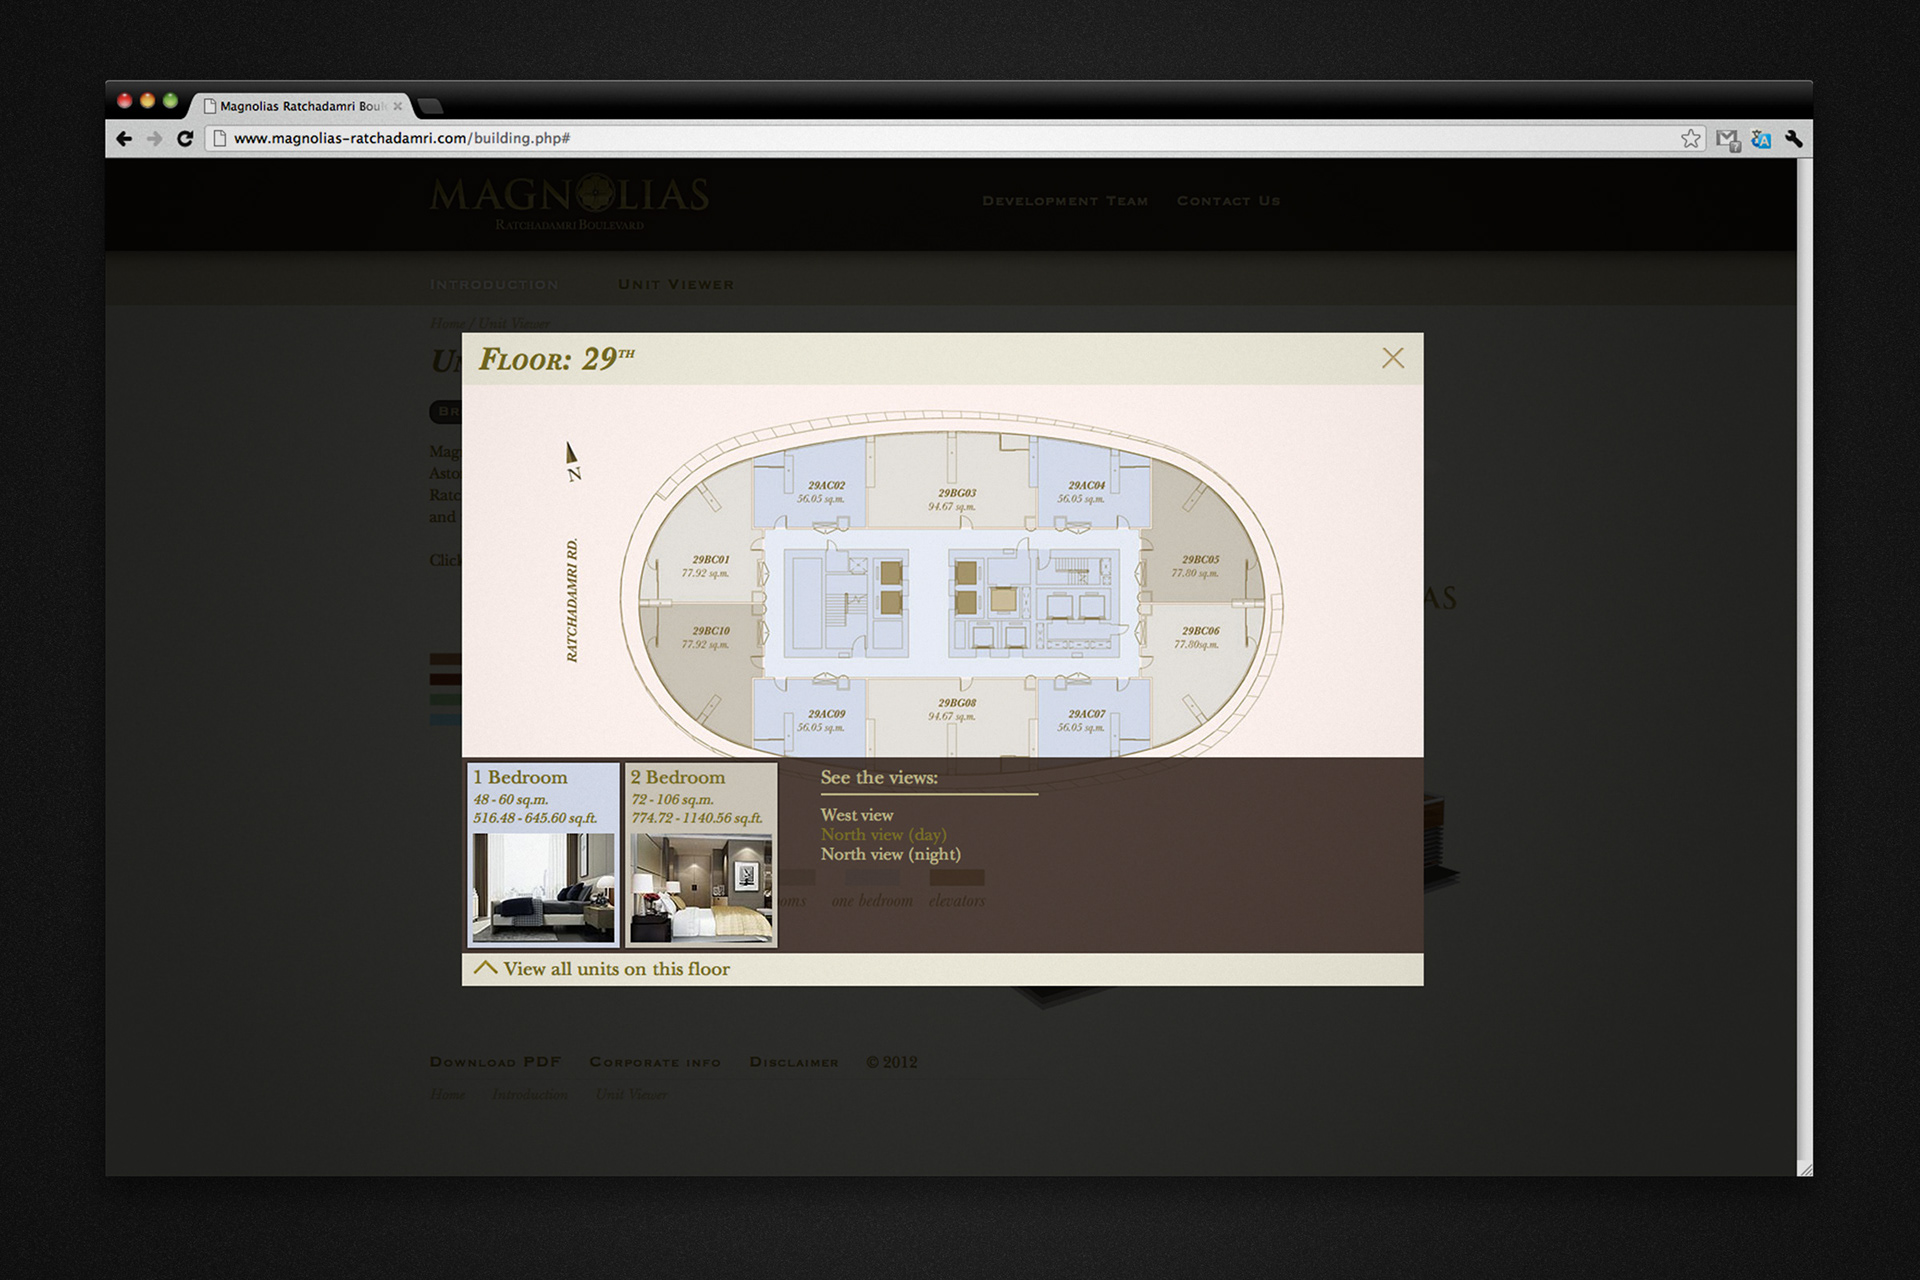Close the Floor 29th popup with X
Viewport: 1920px width, 1280px height.
pyautogui.click(x=1393, y=358)
